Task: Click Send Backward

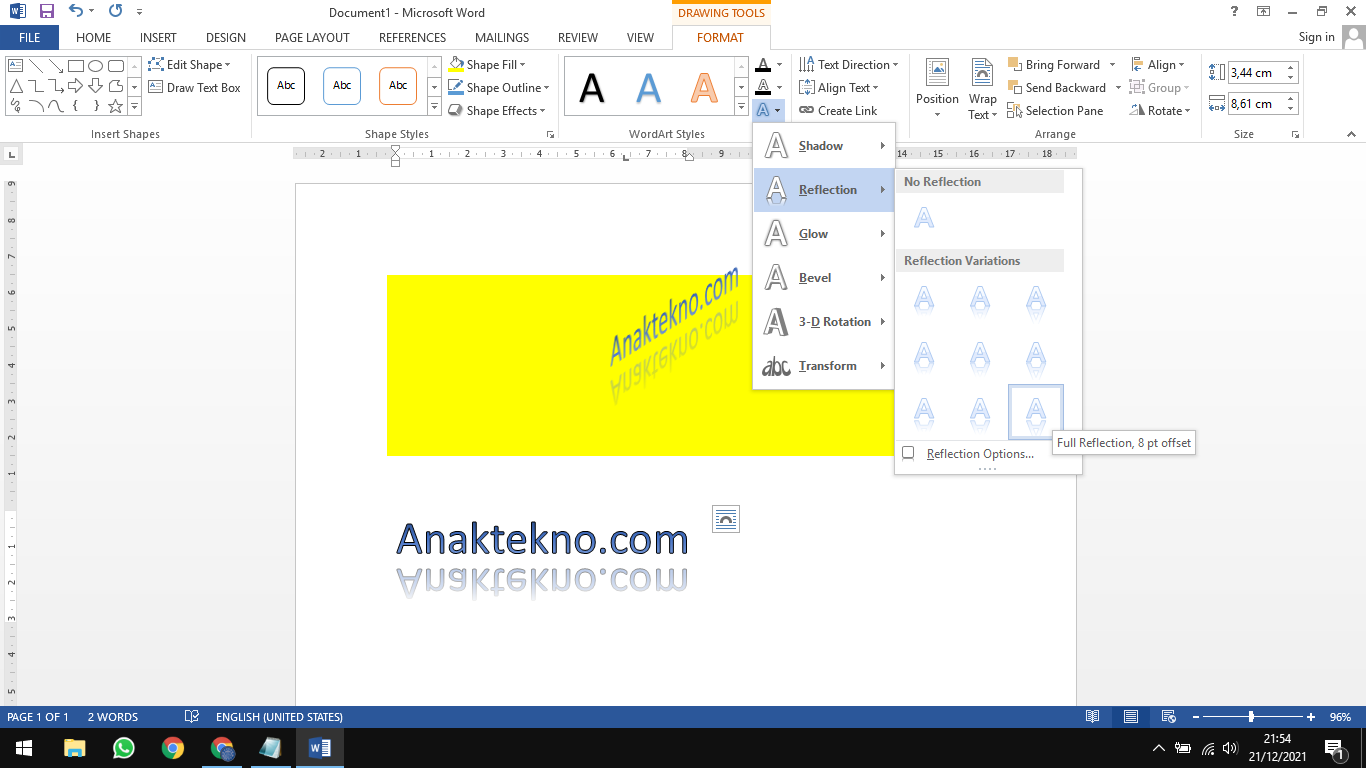Action: point(1056,88)
